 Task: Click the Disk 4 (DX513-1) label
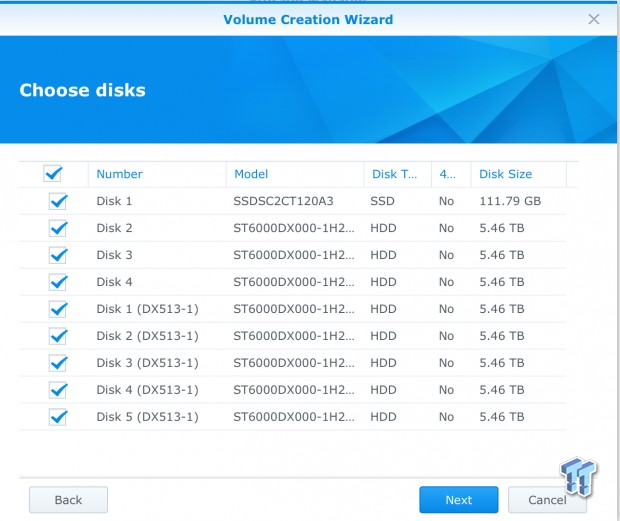pyautogui.click(x=147, y=389)
